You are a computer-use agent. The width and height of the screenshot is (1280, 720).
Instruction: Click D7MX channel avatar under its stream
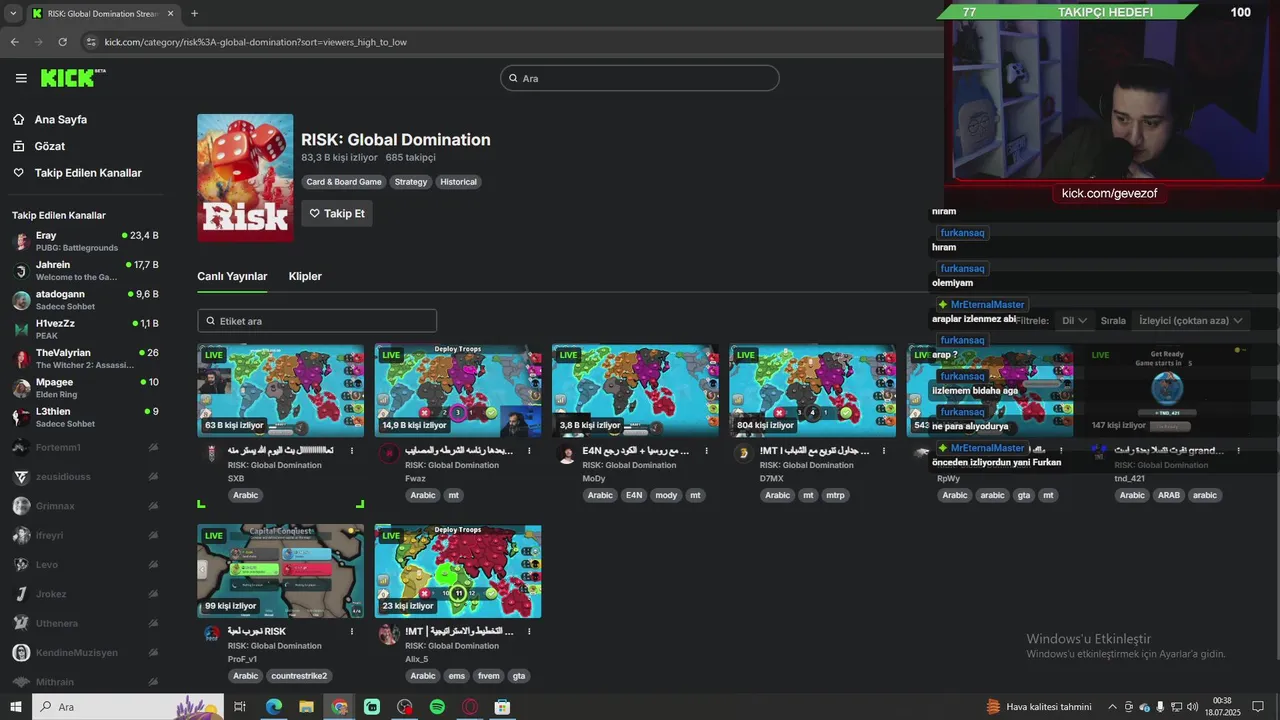(x=743, y=454)
